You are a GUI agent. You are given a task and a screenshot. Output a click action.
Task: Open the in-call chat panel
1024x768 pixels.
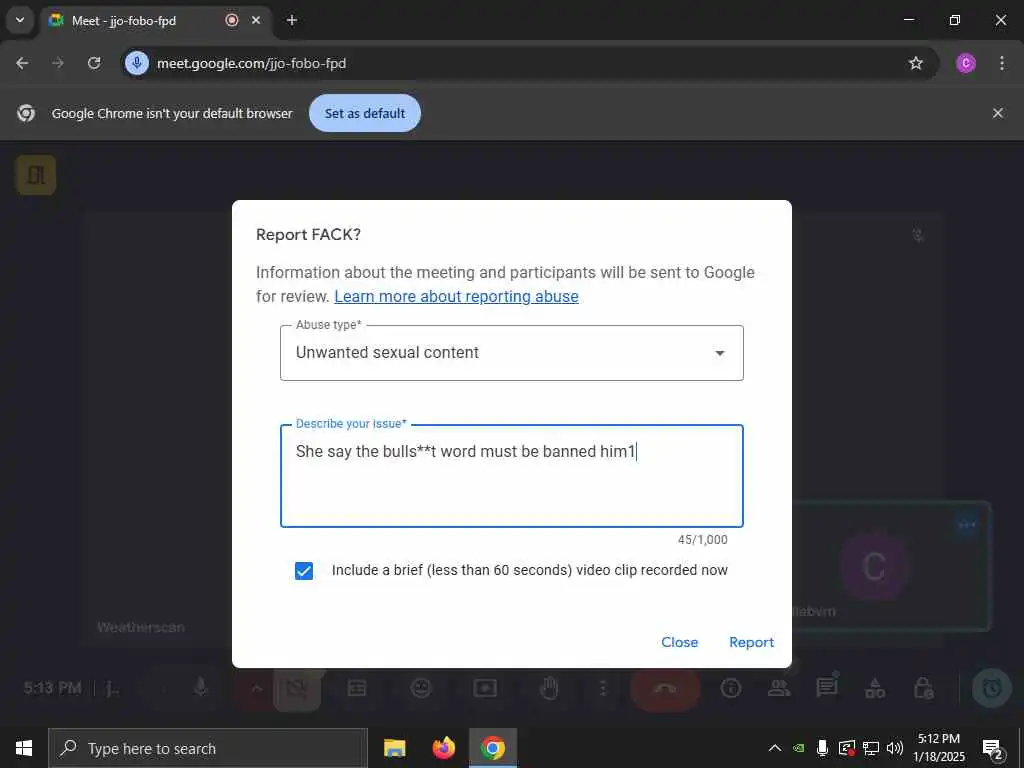tap(827, 686)
